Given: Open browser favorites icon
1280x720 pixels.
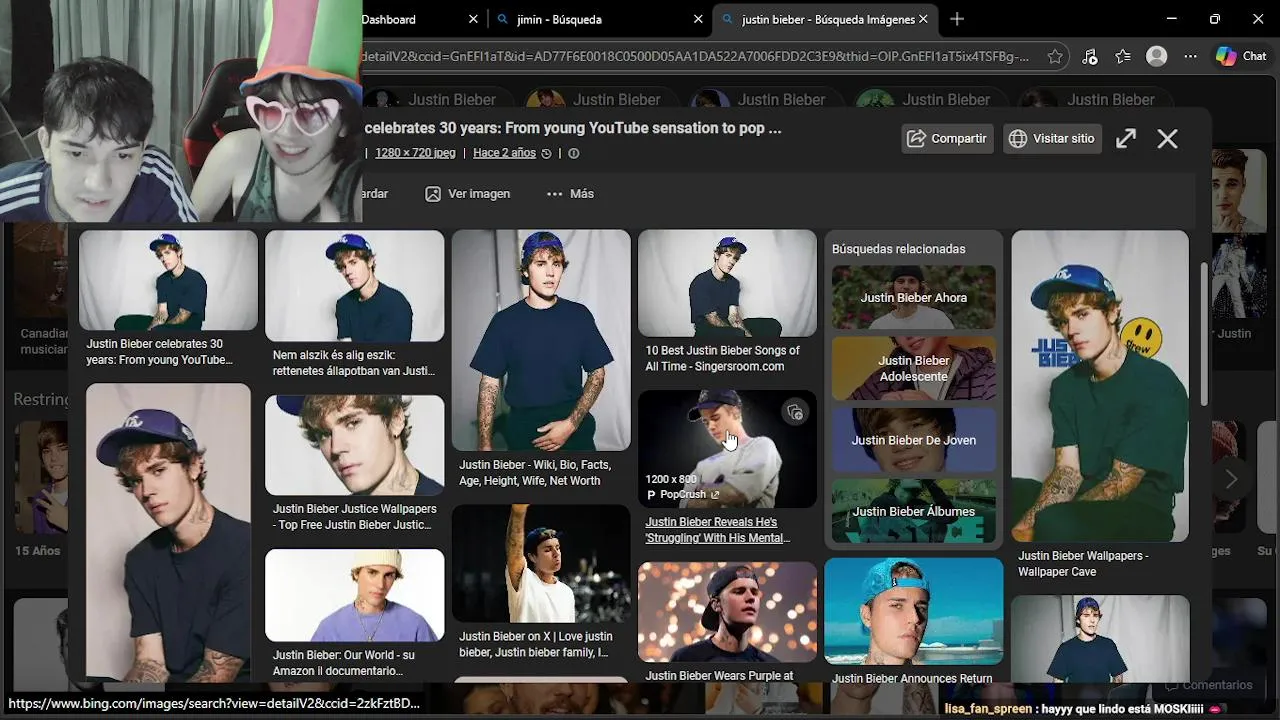Looking at the screenshot, I should coord(1123,57).
